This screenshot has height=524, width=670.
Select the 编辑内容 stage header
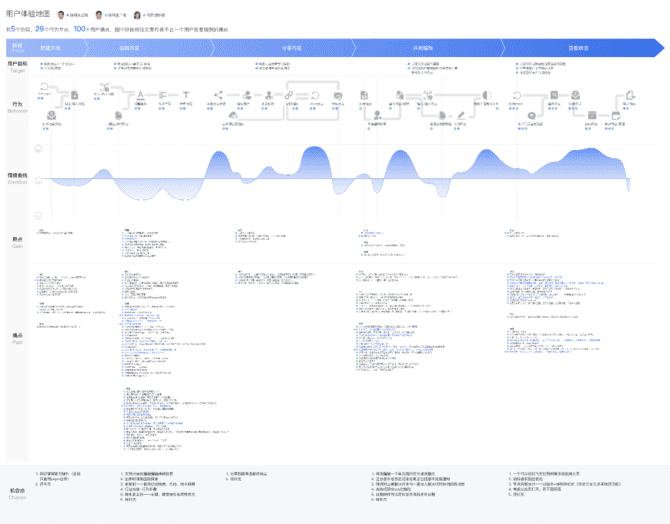tap(129, 48)
